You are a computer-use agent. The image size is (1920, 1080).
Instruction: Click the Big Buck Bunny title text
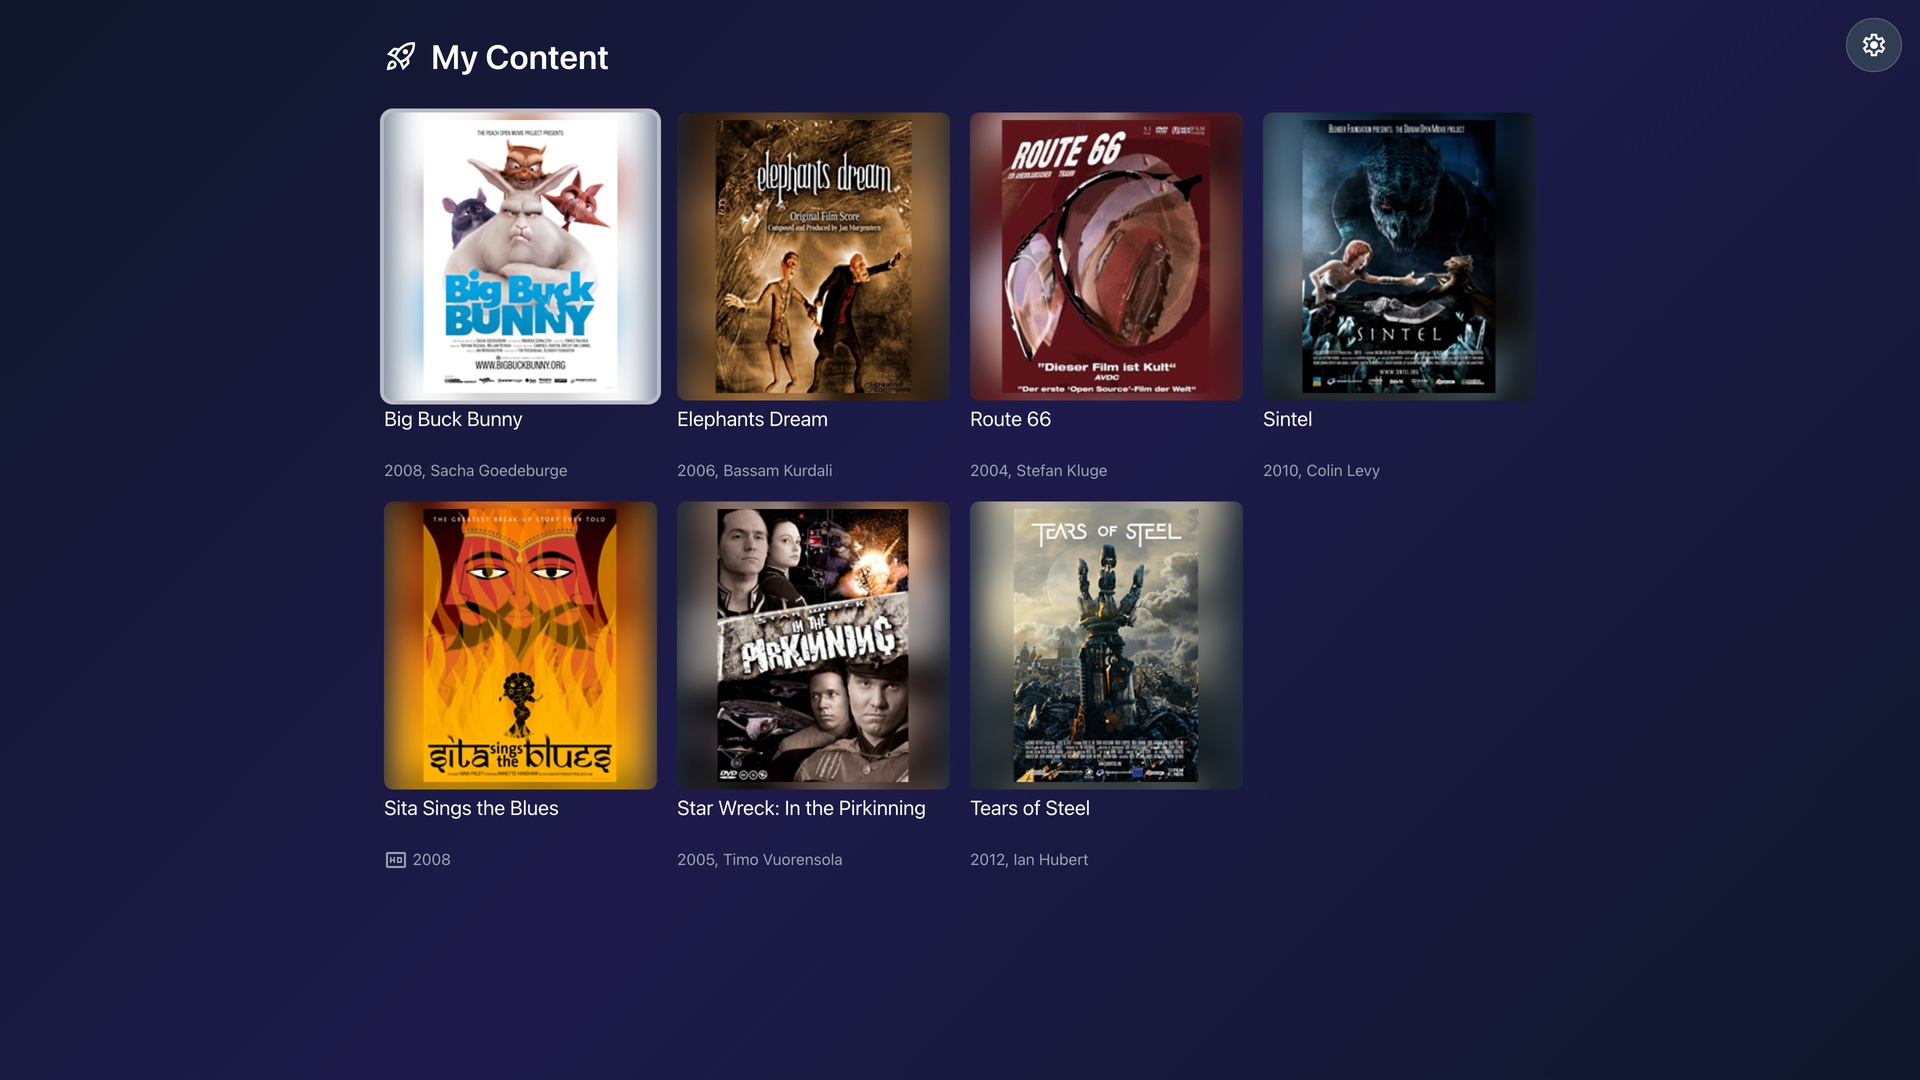pos(453,420)
